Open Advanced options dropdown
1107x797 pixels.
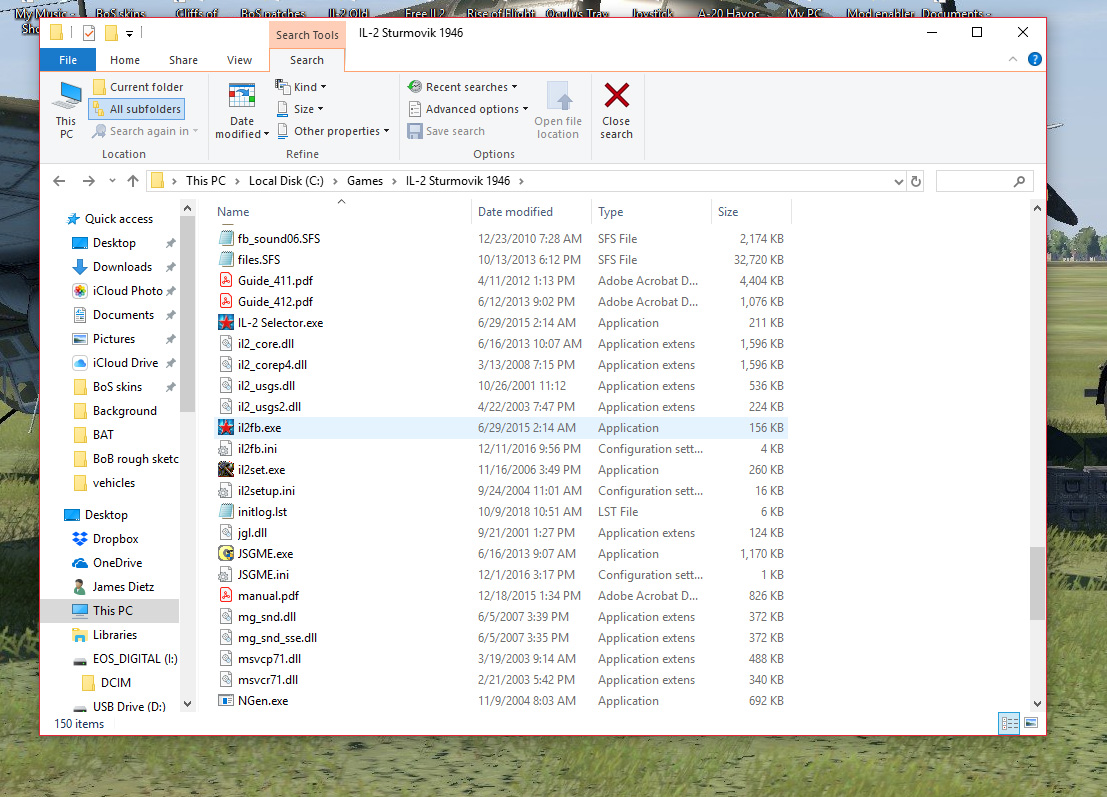click(x=469, y=109)
